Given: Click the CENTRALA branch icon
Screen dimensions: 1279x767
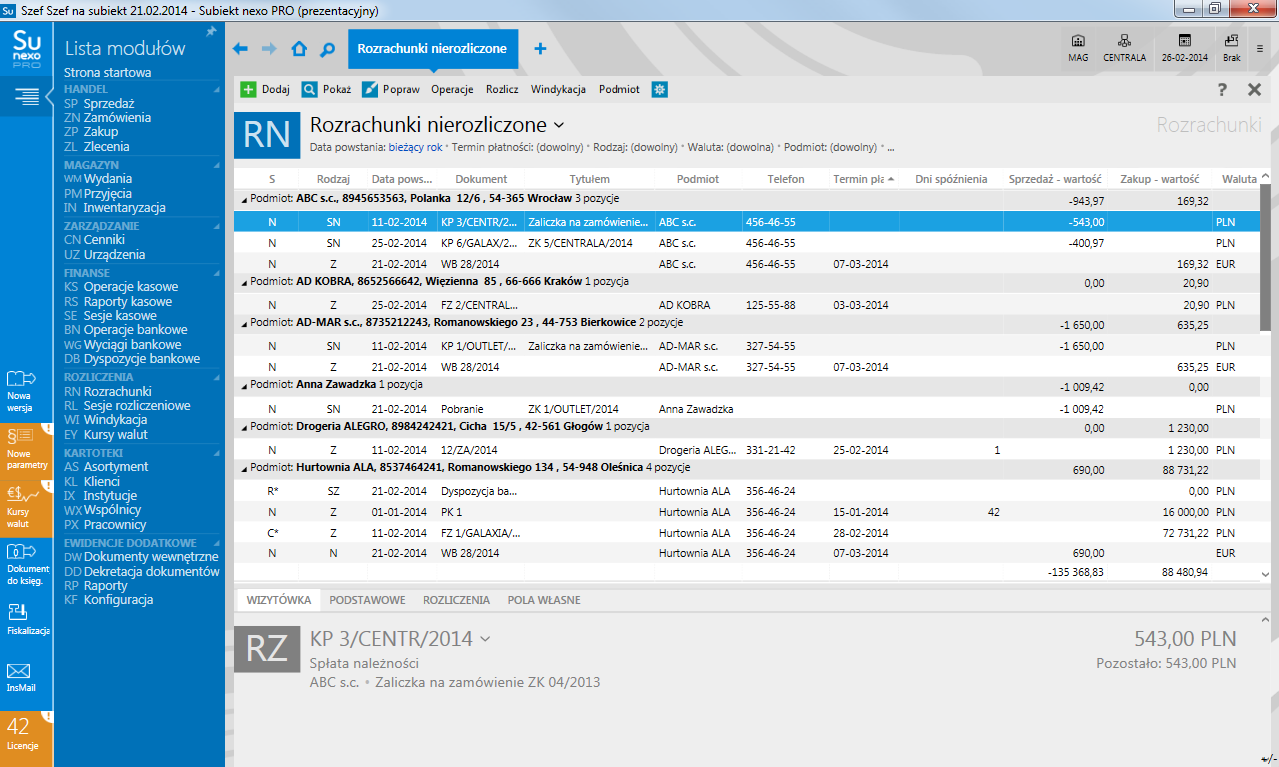Looking at the screenshot, I should click(1123, 48).
